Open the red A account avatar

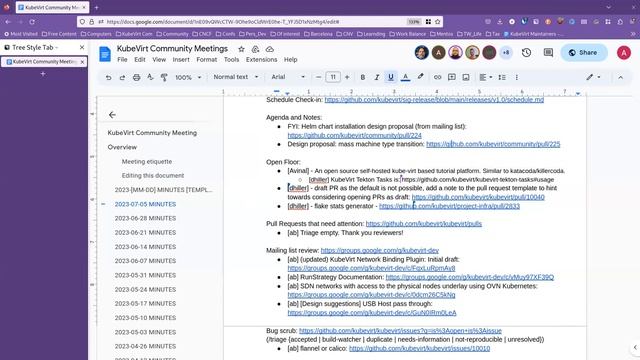pyautogui.click(x=624, y=52)
